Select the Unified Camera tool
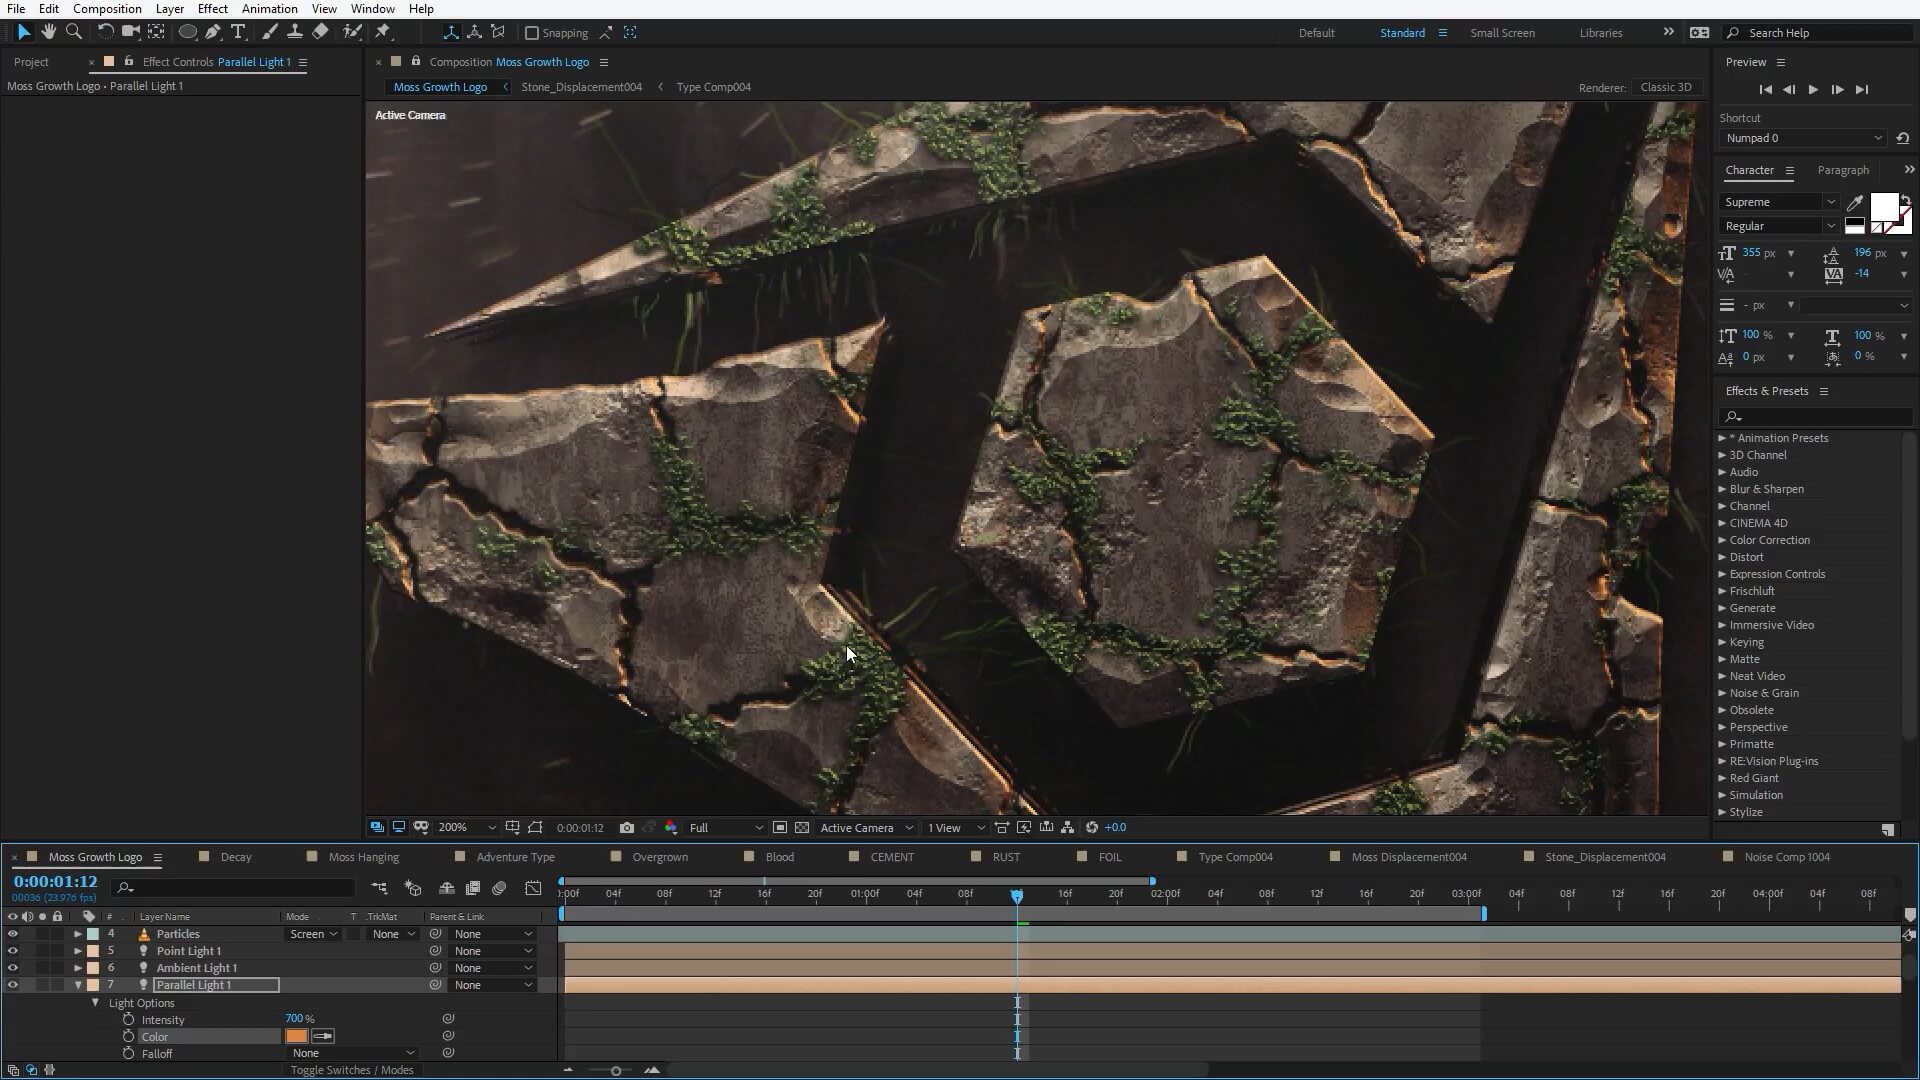Viewport: 1920px width, 1080px height. pyautogui.click(x=130, y=32)
